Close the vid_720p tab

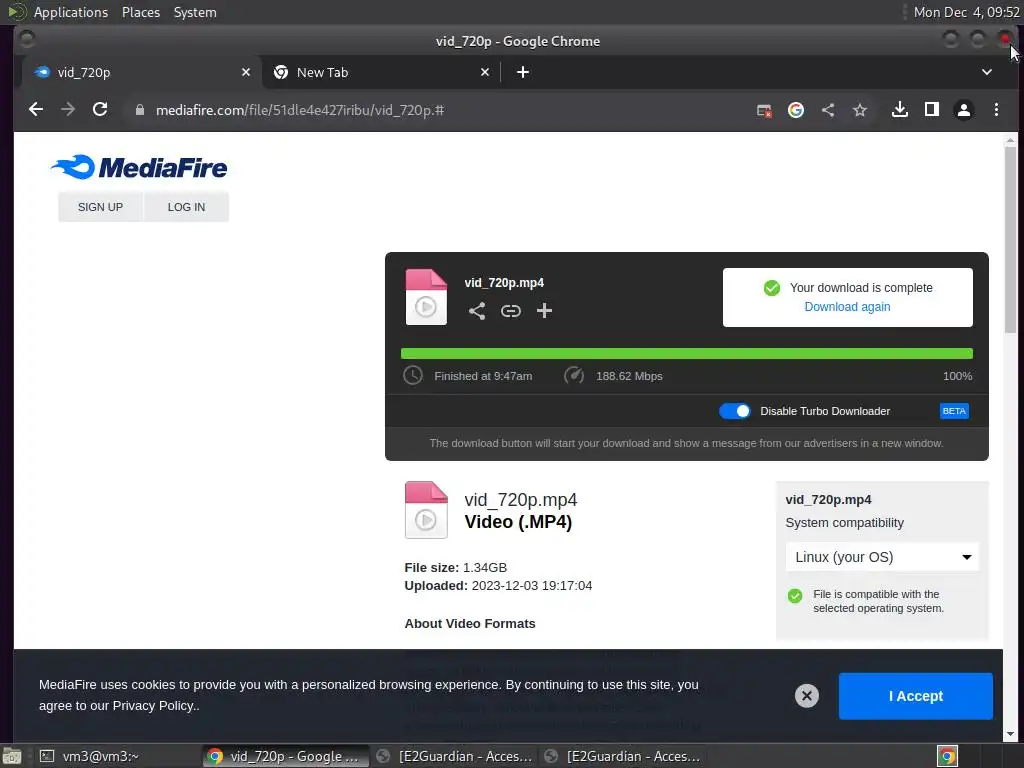pyautogui.click(x=246, y=72)
